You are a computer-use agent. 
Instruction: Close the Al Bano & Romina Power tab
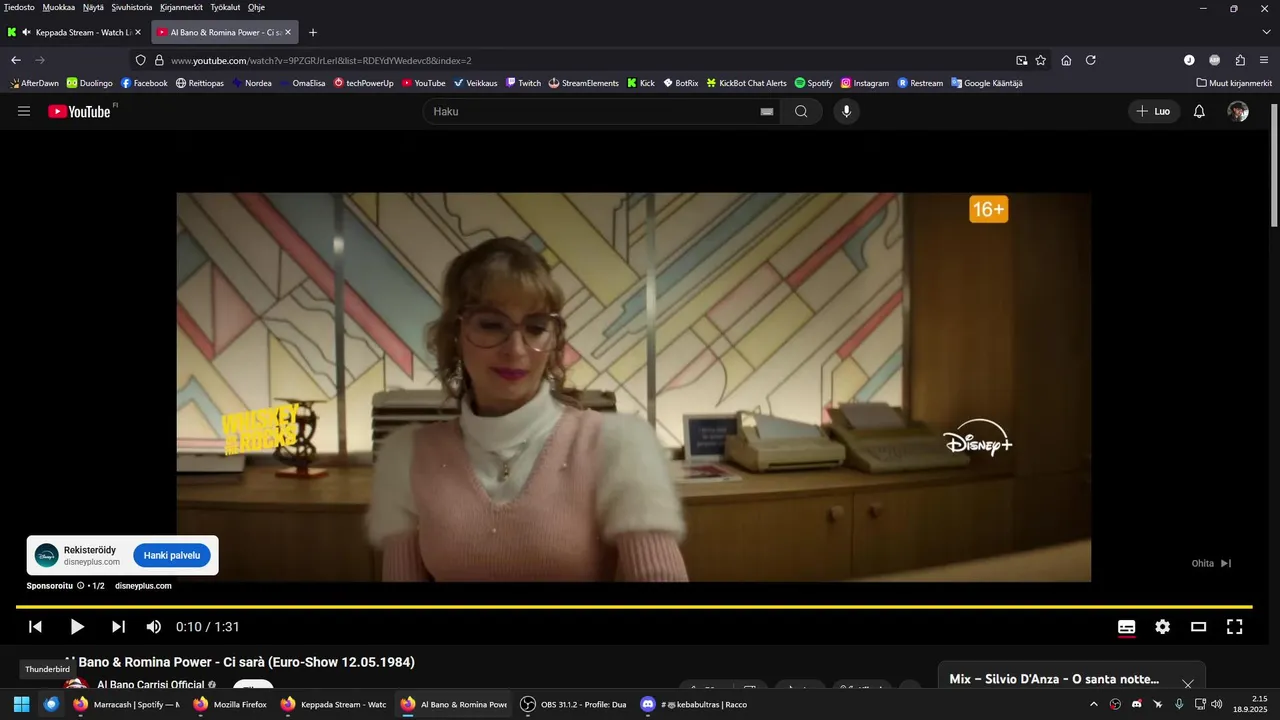click(x=288, y=32)
